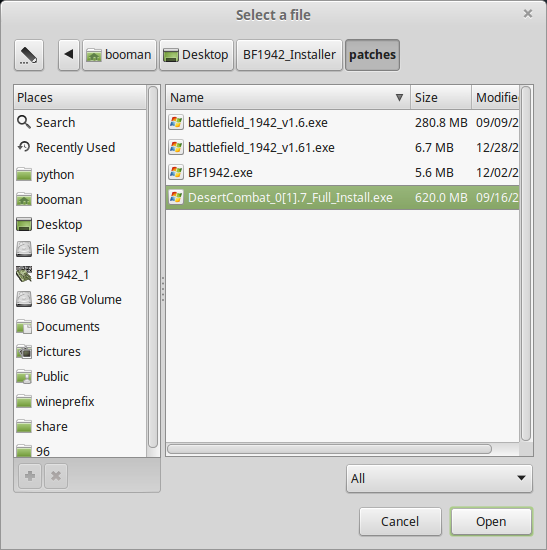Click the Places sidebar vertical scrollbar

(x=153, y=267)
